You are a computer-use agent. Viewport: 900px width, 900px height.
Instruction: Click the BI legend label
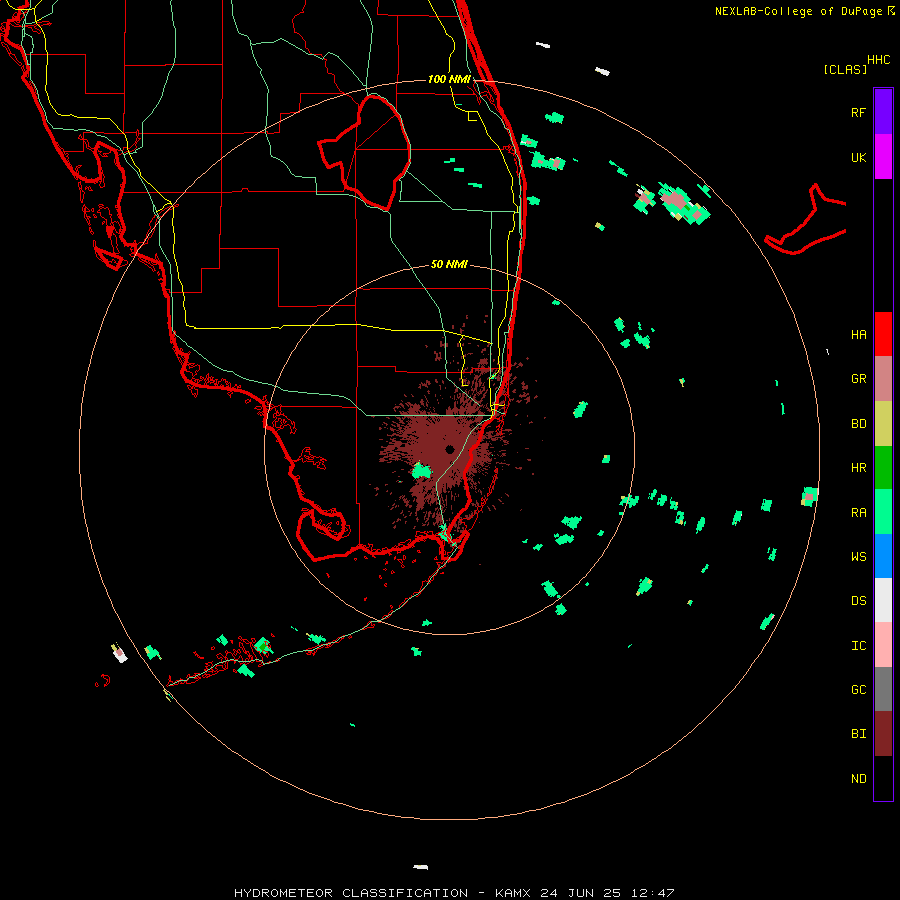(858, 734)
